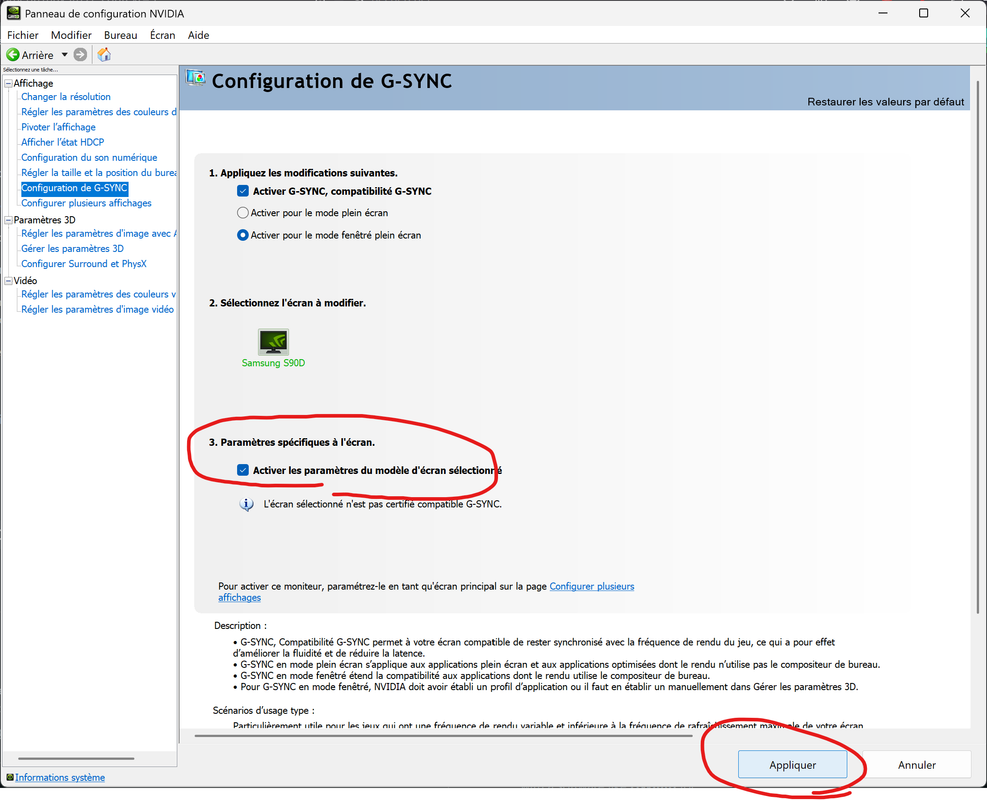
Task: Open Gérer les paramètres 3D
Action: pyautogui.click(x=72, y=249)
